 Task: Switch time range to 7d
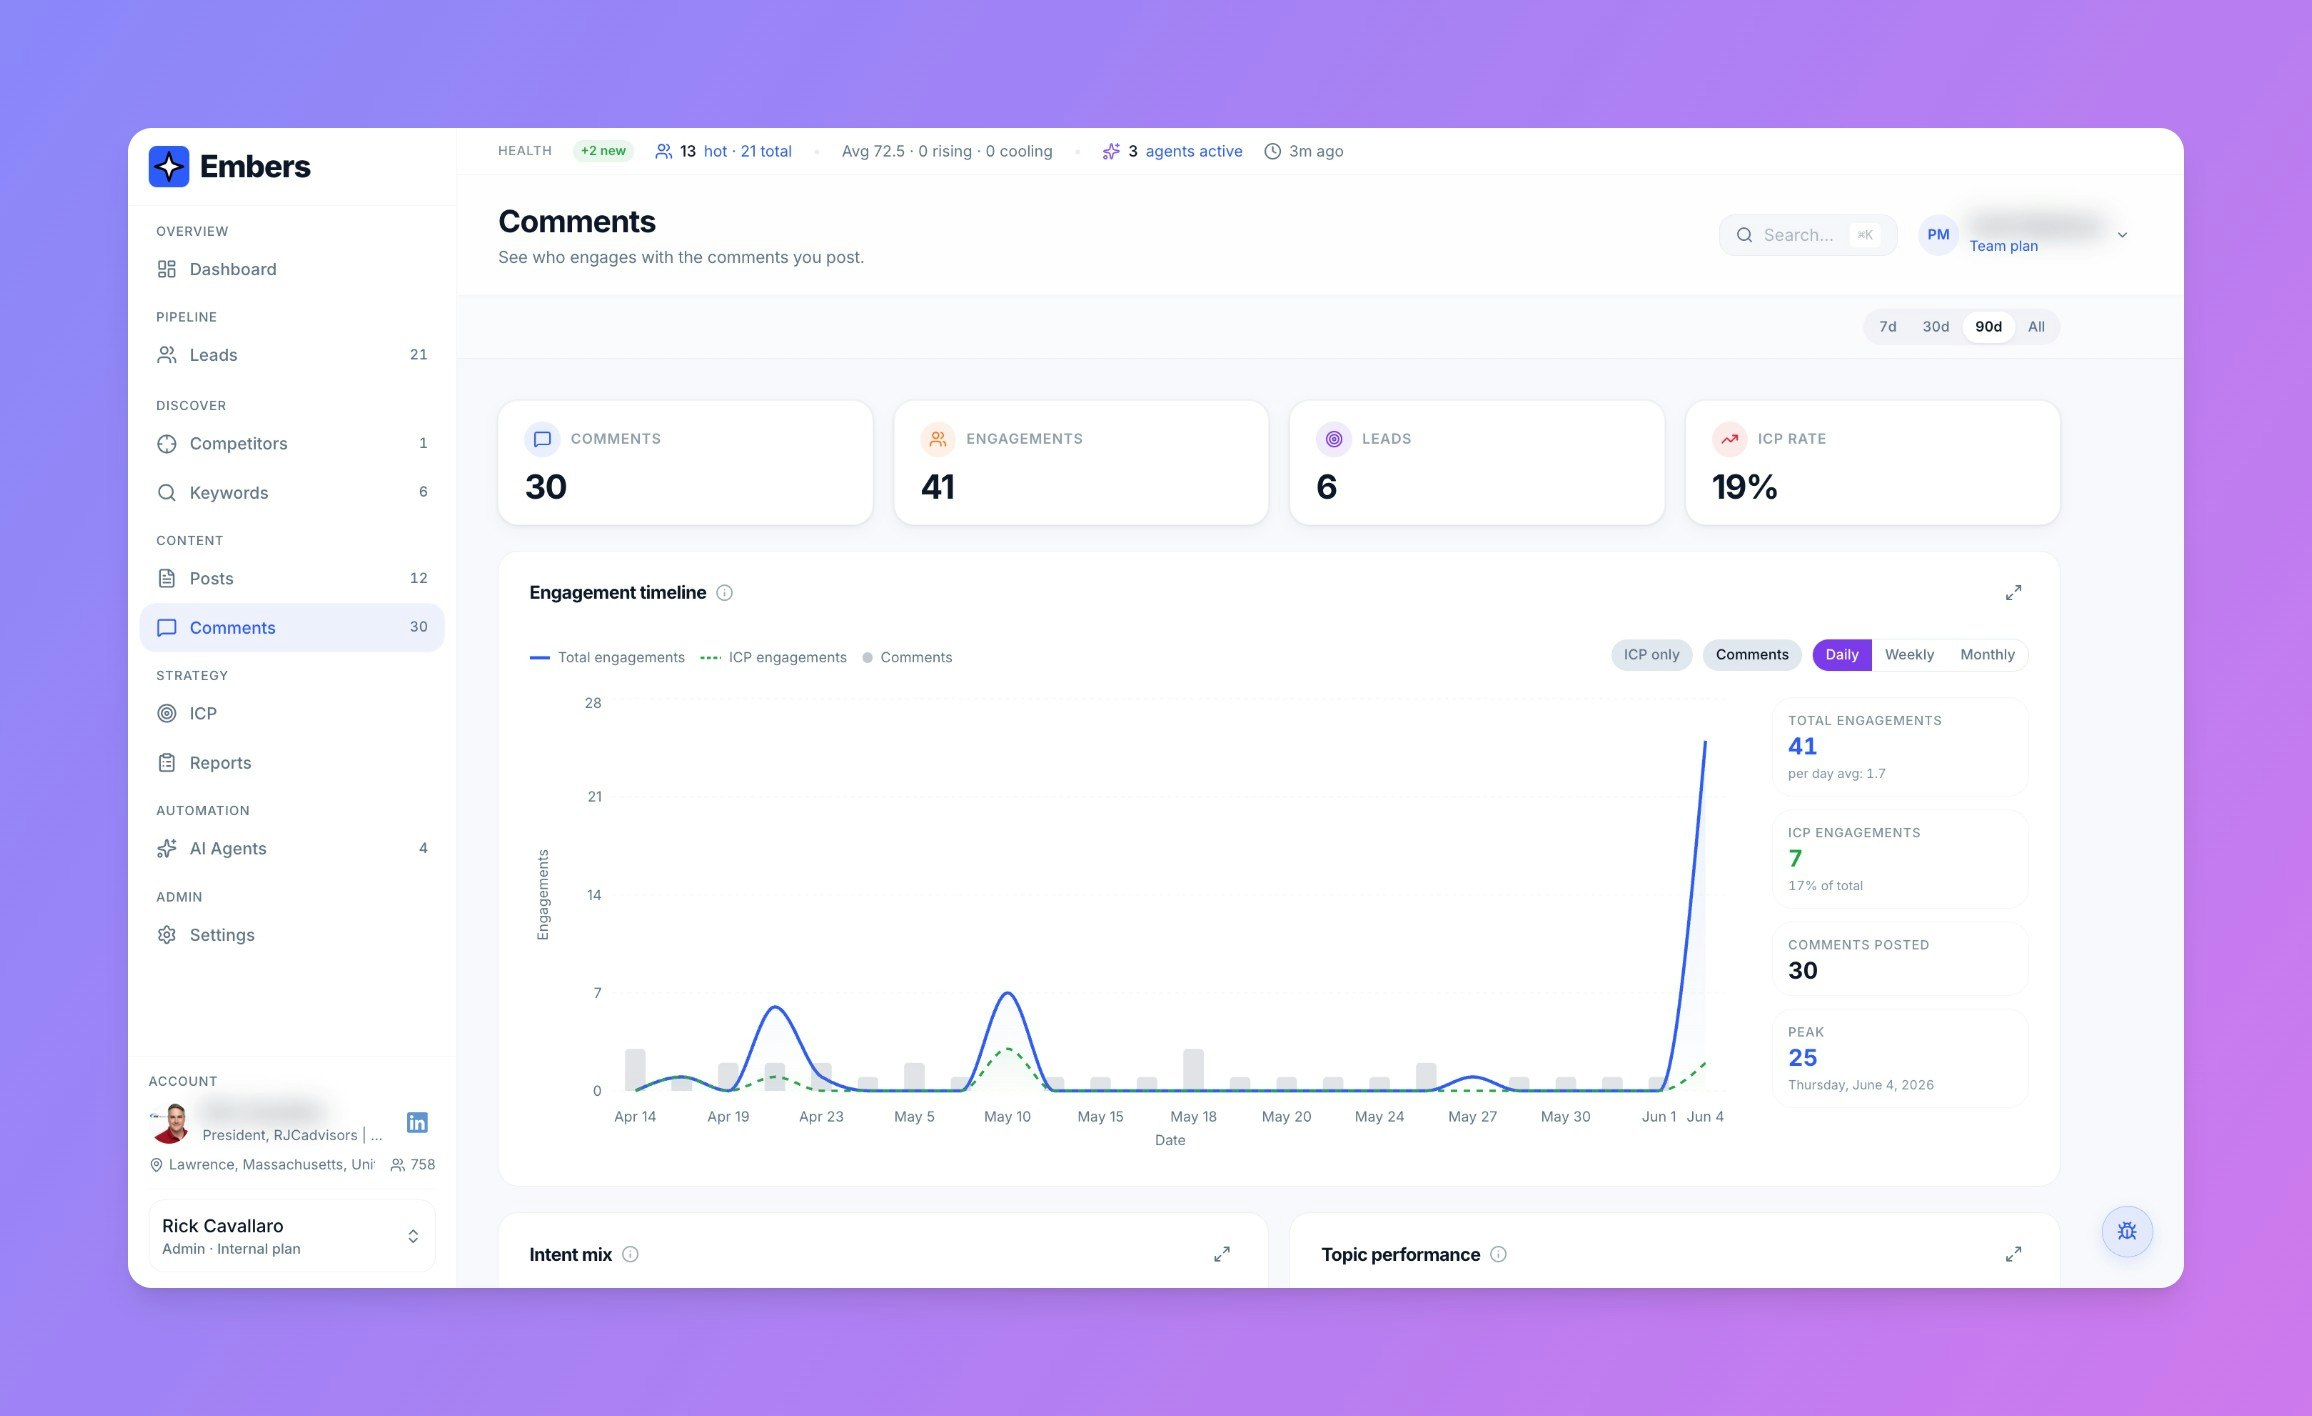point(1887,327)
